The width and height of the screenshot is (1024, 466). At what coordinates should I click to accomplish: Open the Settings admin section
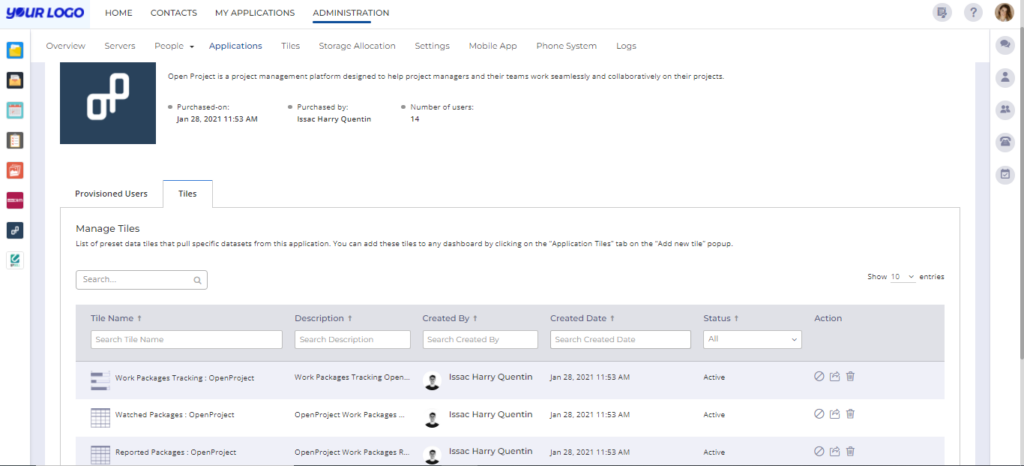tap(432, 46)
